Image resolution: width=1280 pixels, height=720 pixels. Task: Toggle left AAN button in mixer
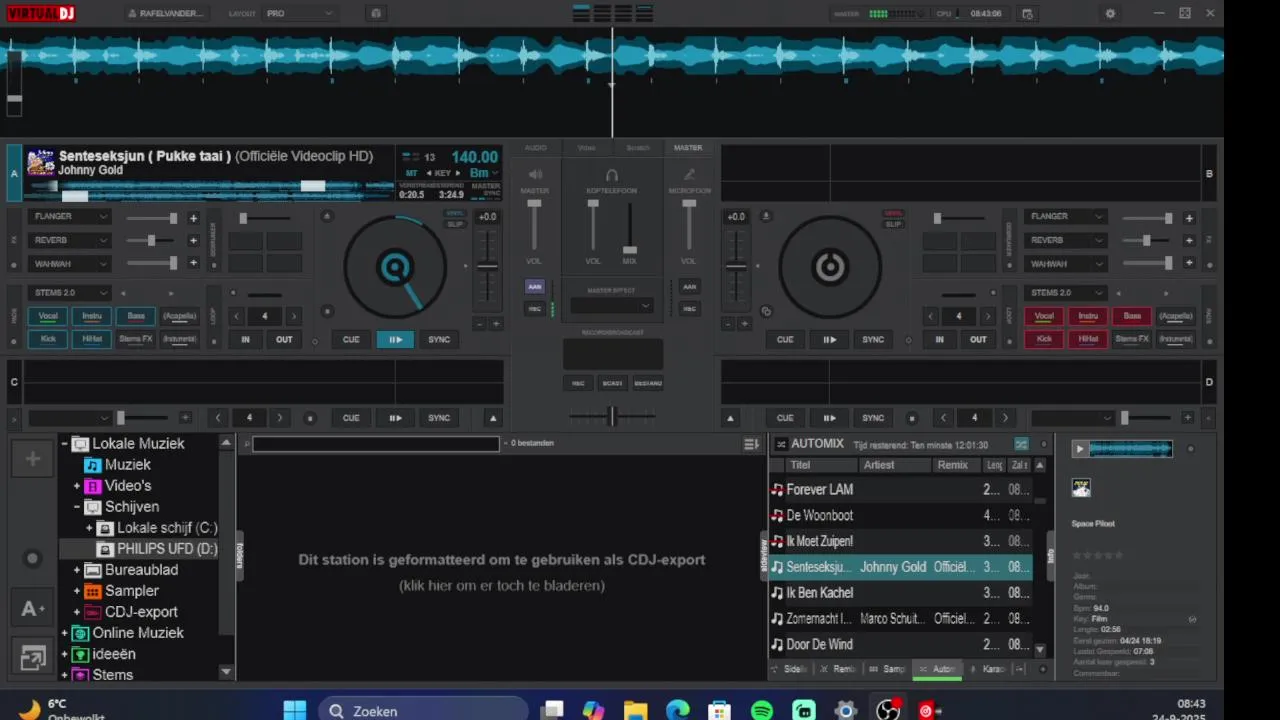pyautogui.click(x=535, y=286)
